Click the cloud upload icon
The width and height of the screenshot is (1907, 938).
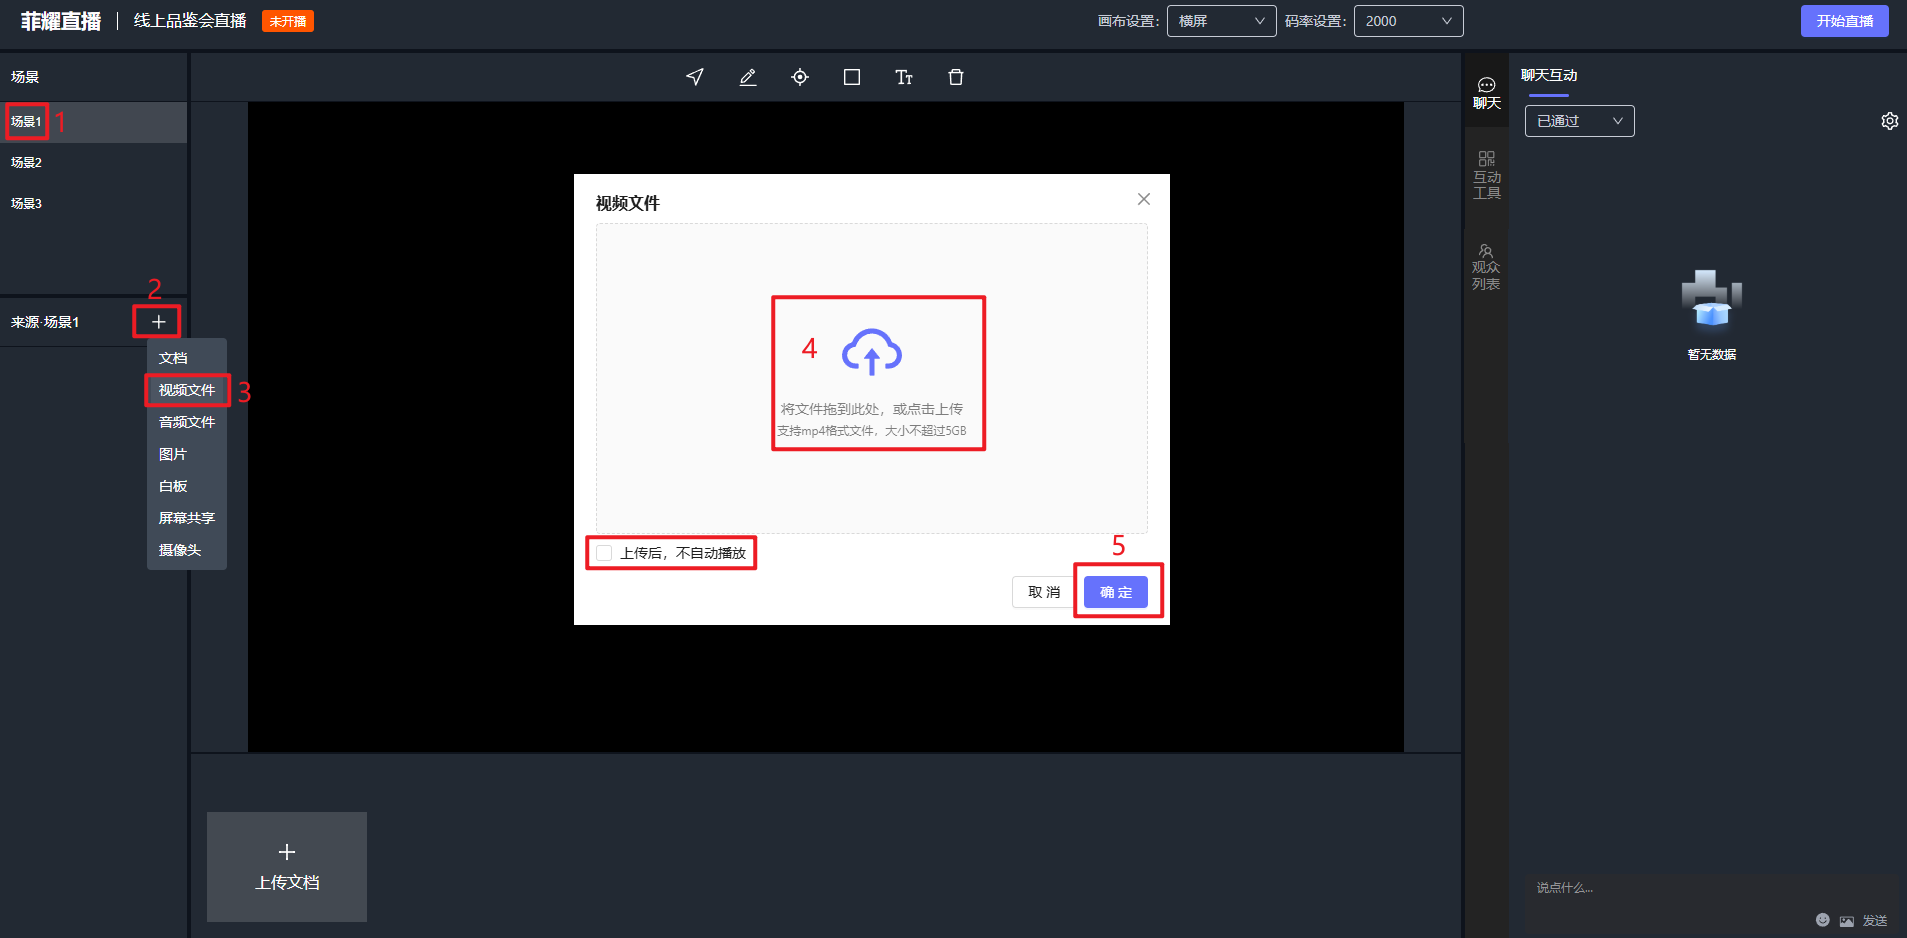point(872,352)
